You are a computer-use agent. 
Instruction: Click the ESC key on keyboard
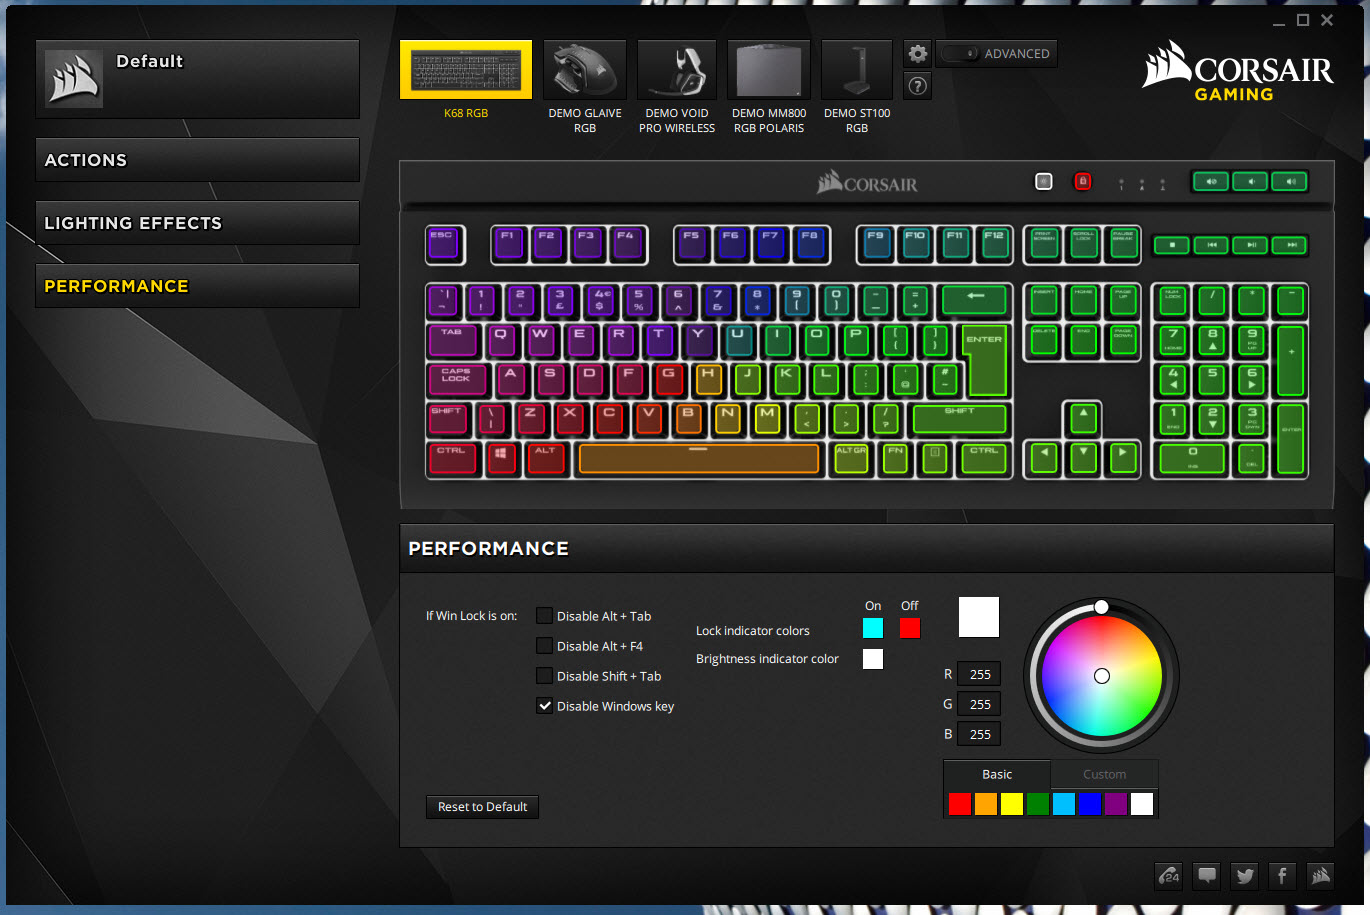tap(445, 245)
